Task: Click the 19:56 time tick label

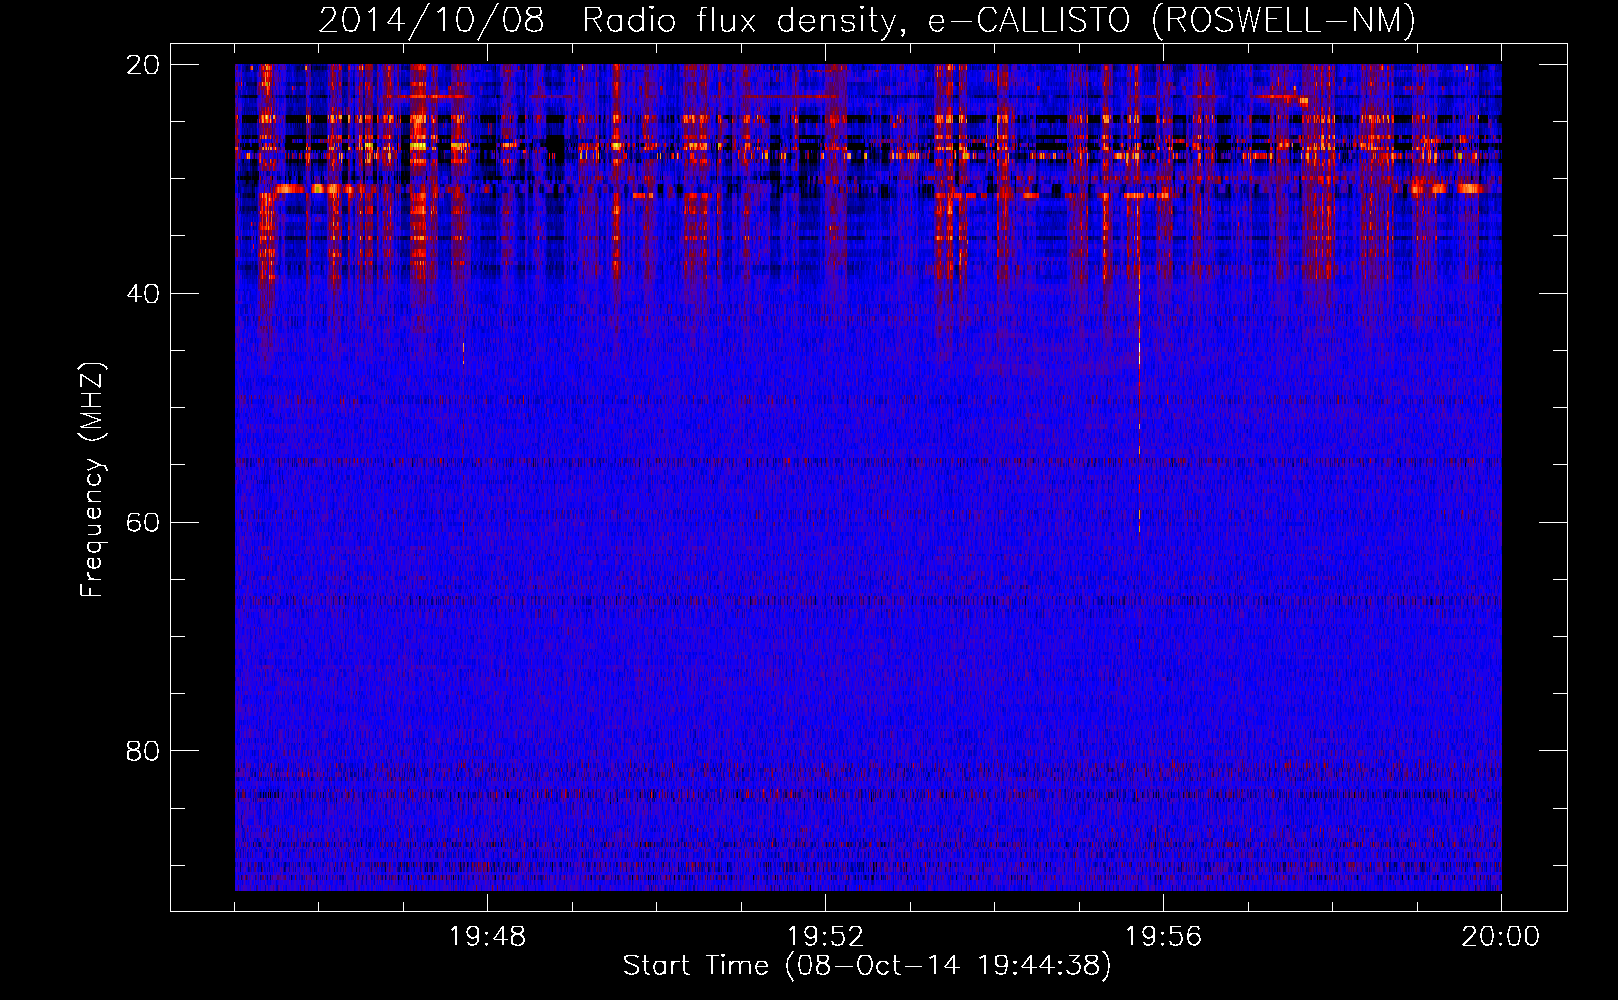Action: pyautogui.click(x=1163, y=937)
